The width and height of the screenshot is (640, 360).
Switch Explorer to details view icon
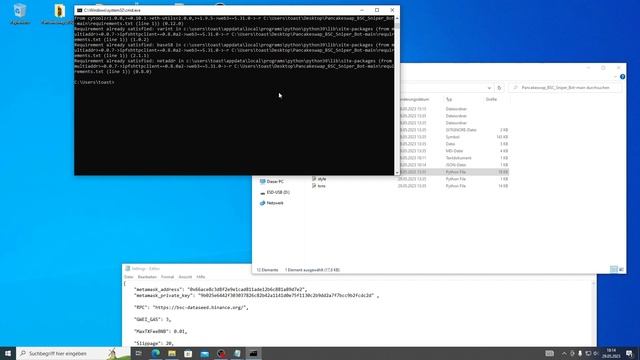(613, 269)
